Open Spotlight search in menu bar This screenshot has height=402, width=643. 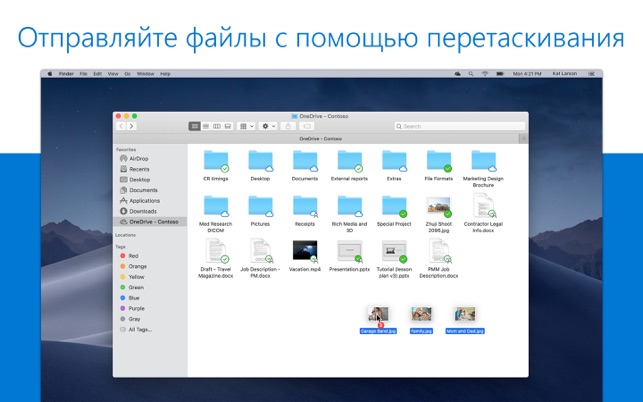point(471,74)
